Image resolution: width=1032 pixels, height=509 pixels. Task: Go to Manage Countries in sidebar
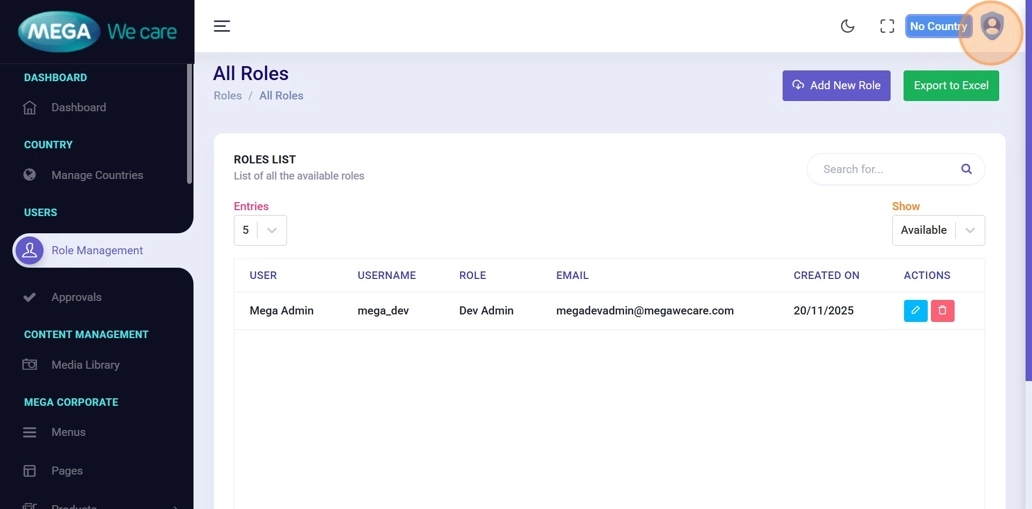pos(97,175)
